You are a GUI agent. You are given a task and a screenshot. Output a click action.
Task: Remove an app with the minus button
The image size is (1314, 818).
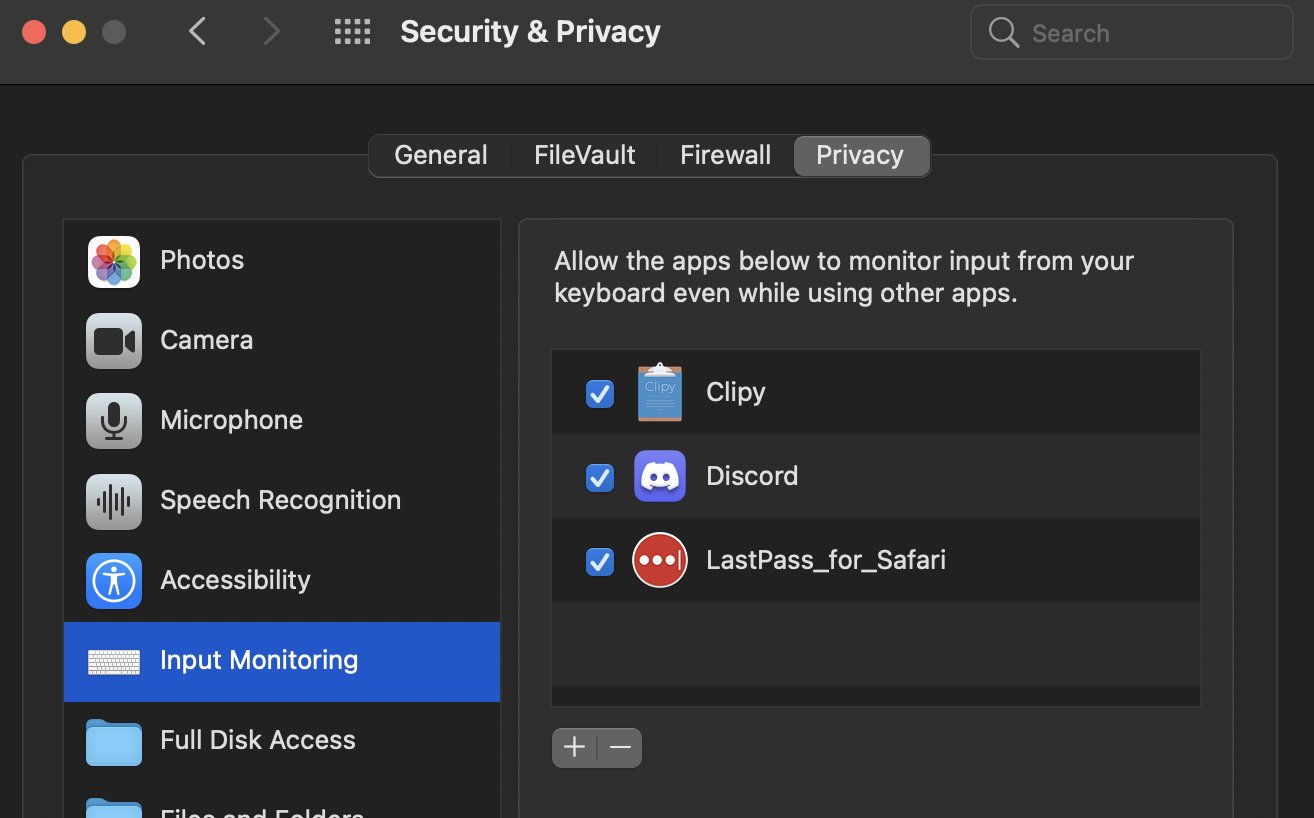click(x=620, y=747)
